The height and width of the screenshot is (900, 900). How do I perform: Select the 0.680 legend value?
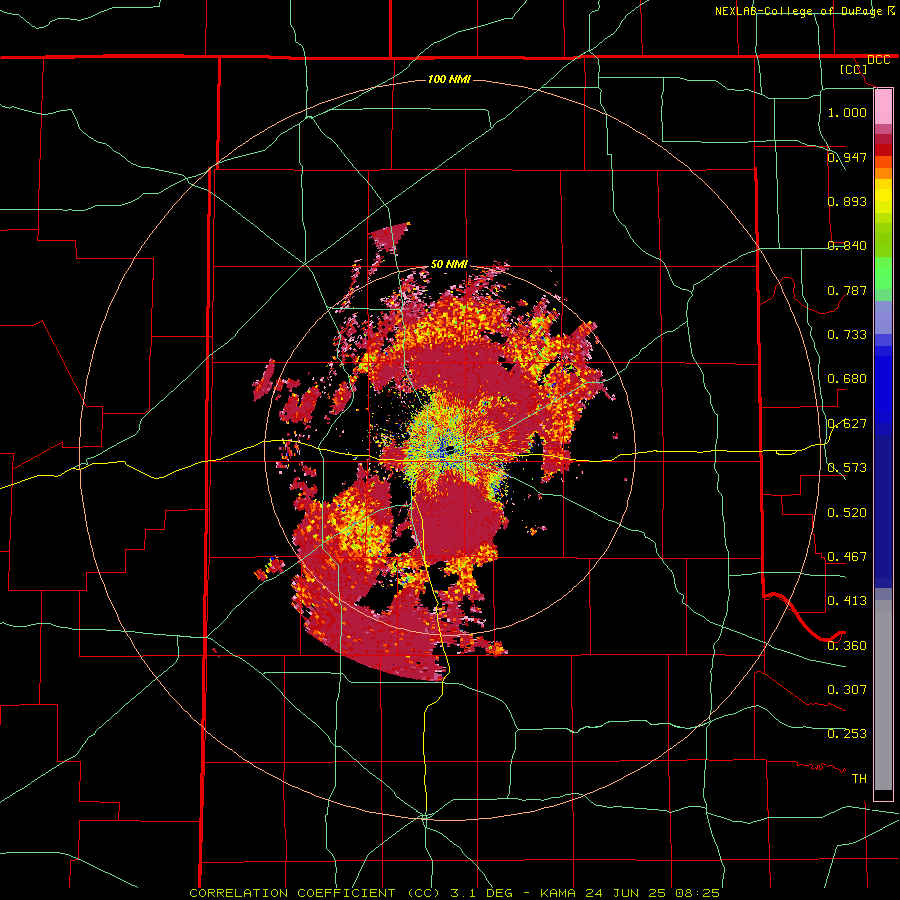(847, 378)
